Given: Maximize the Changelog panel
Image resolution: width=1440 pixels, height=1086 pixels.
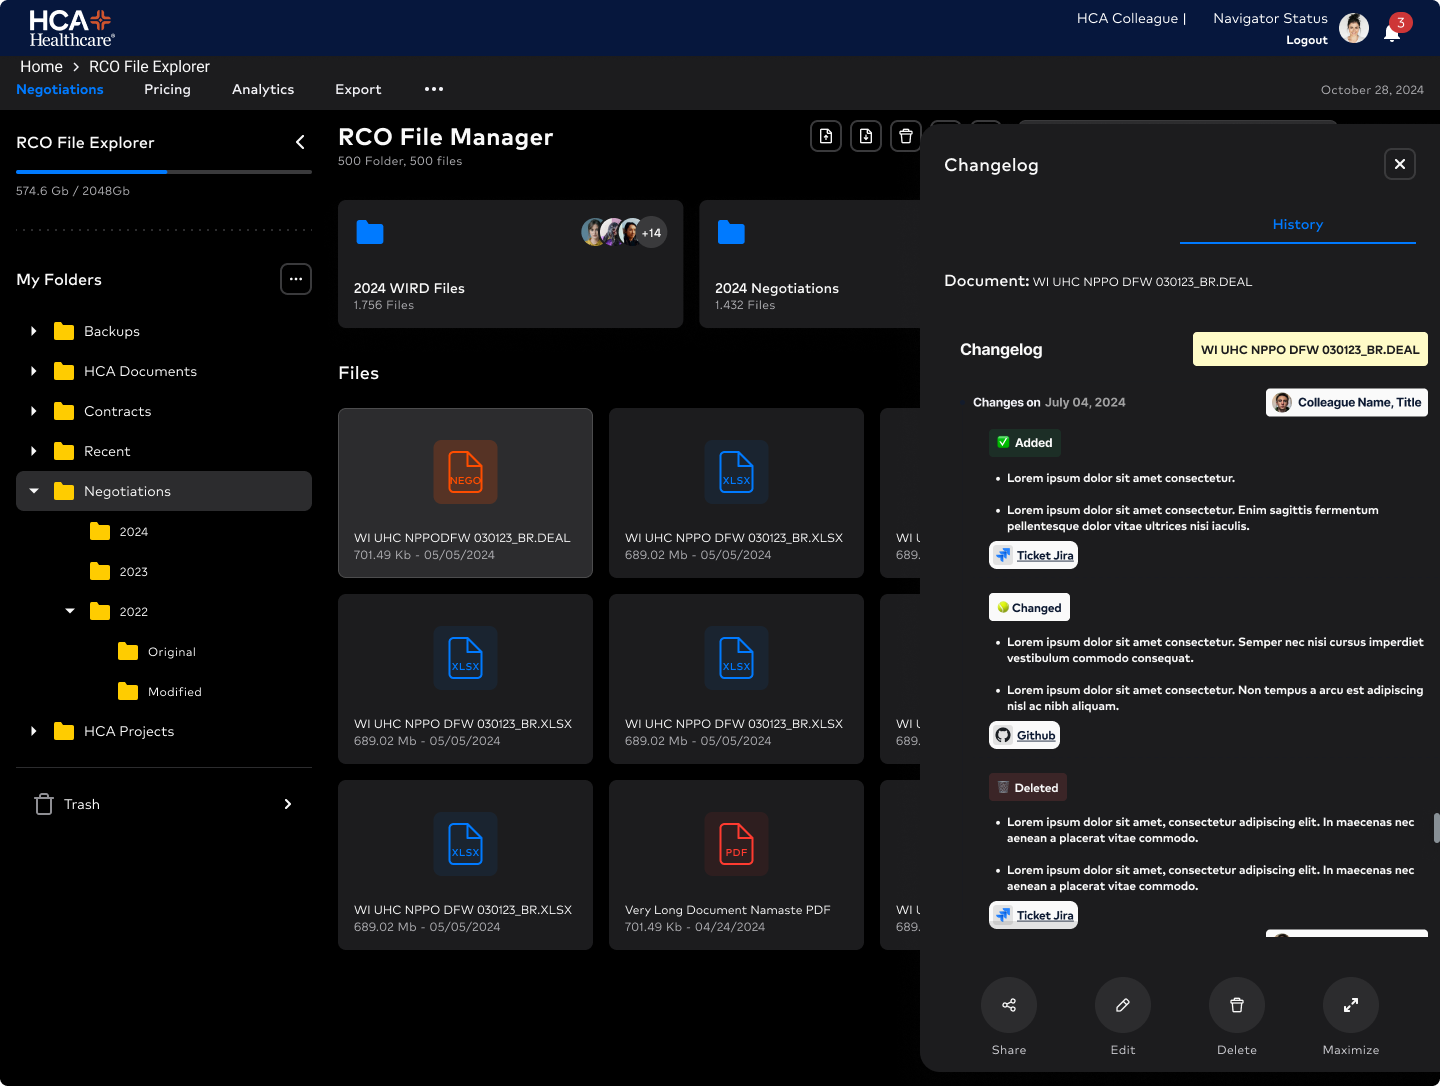Looking at the screenshot, I should click(x=1351, y=1005).
